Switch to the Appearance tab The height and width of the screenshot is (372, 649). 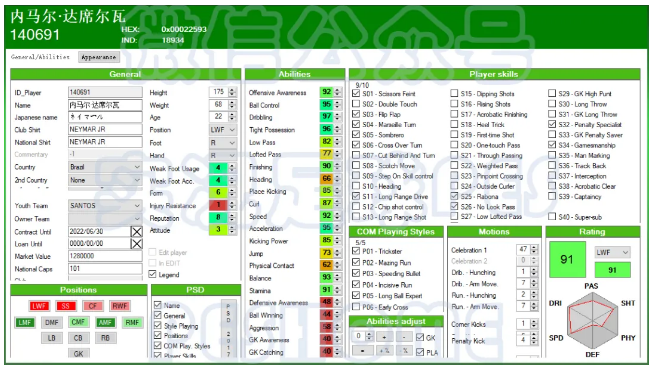99,57
